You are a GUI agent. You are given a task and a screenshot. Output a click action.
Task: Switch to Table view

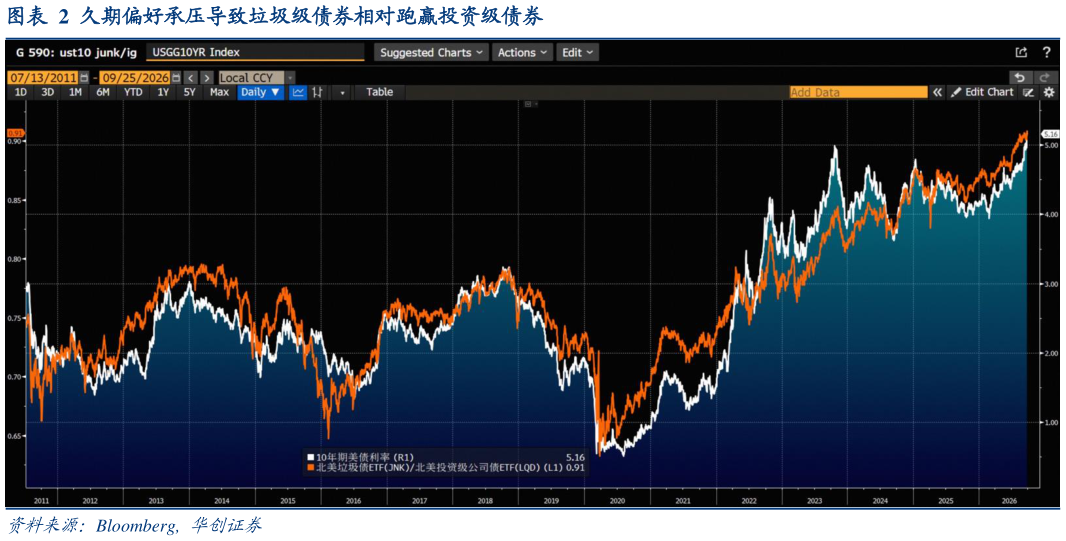(379, 92)
